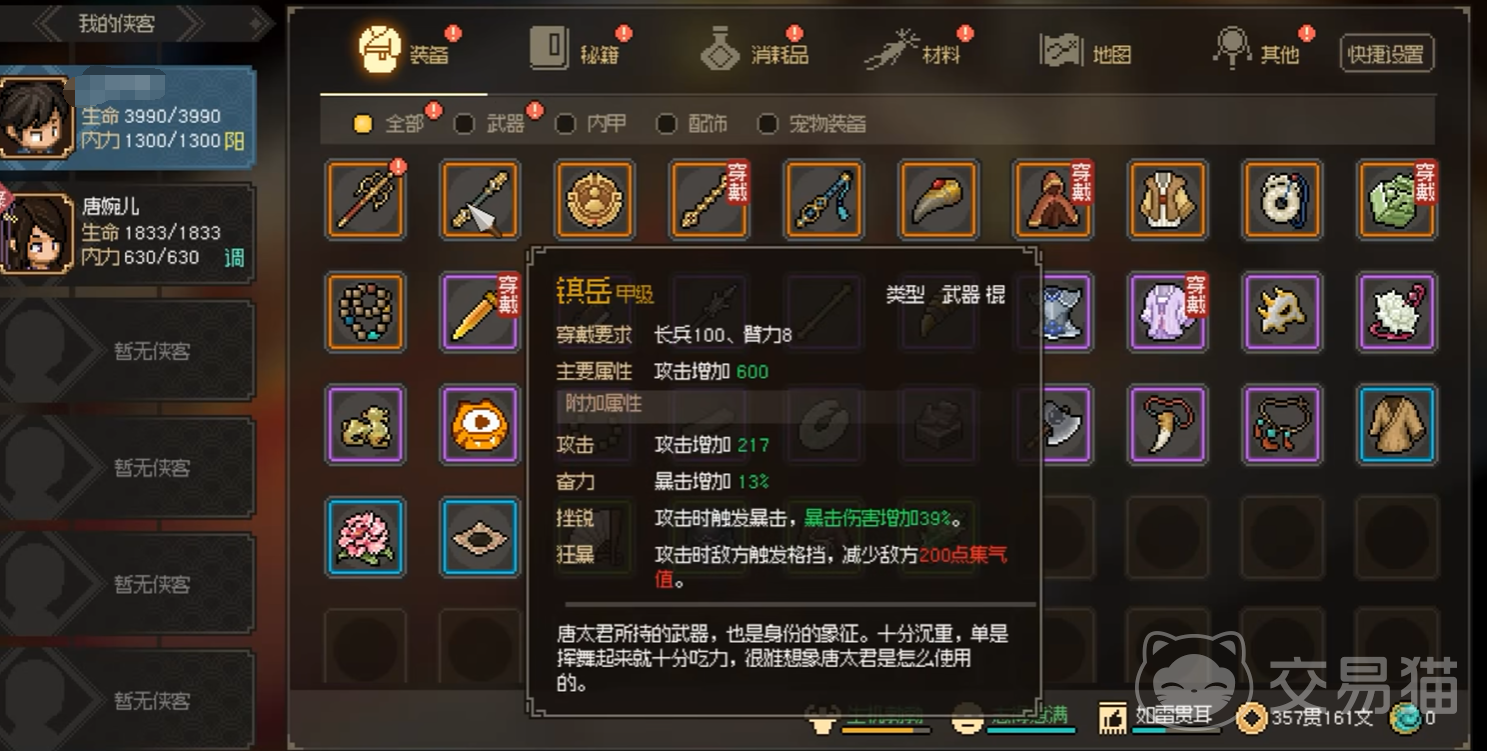Select the golden toad figurine item
This screenshot has width=1487, height=751.
365,424
